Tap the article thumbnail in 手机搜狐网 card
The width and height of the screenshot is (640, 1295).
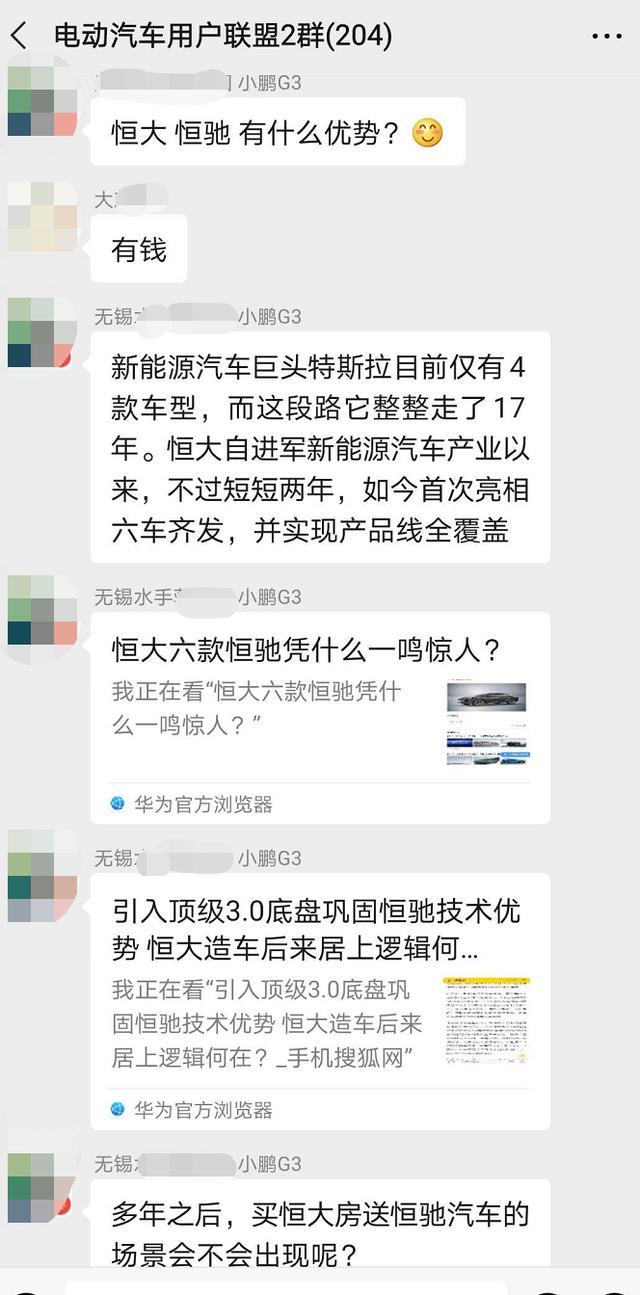487,1020
